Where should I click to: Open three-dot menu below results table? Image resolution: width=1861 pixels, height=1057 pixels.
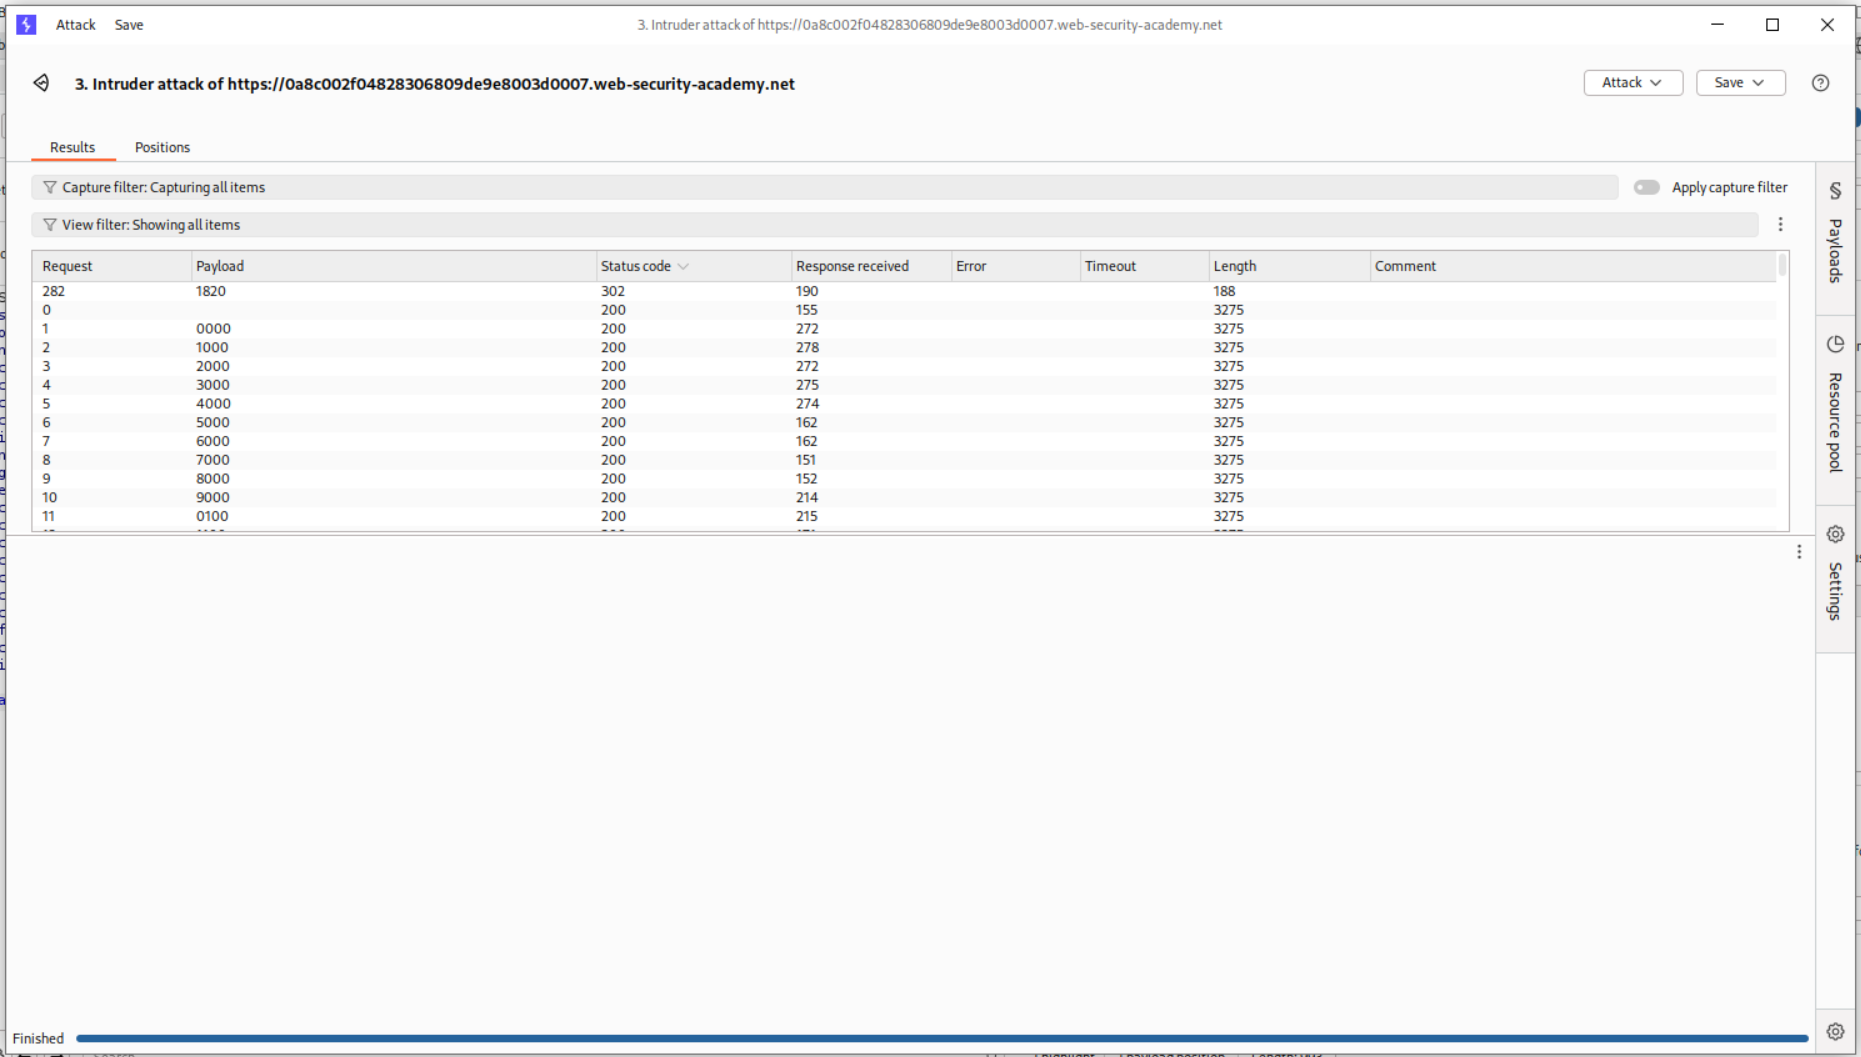(1798, 552)
